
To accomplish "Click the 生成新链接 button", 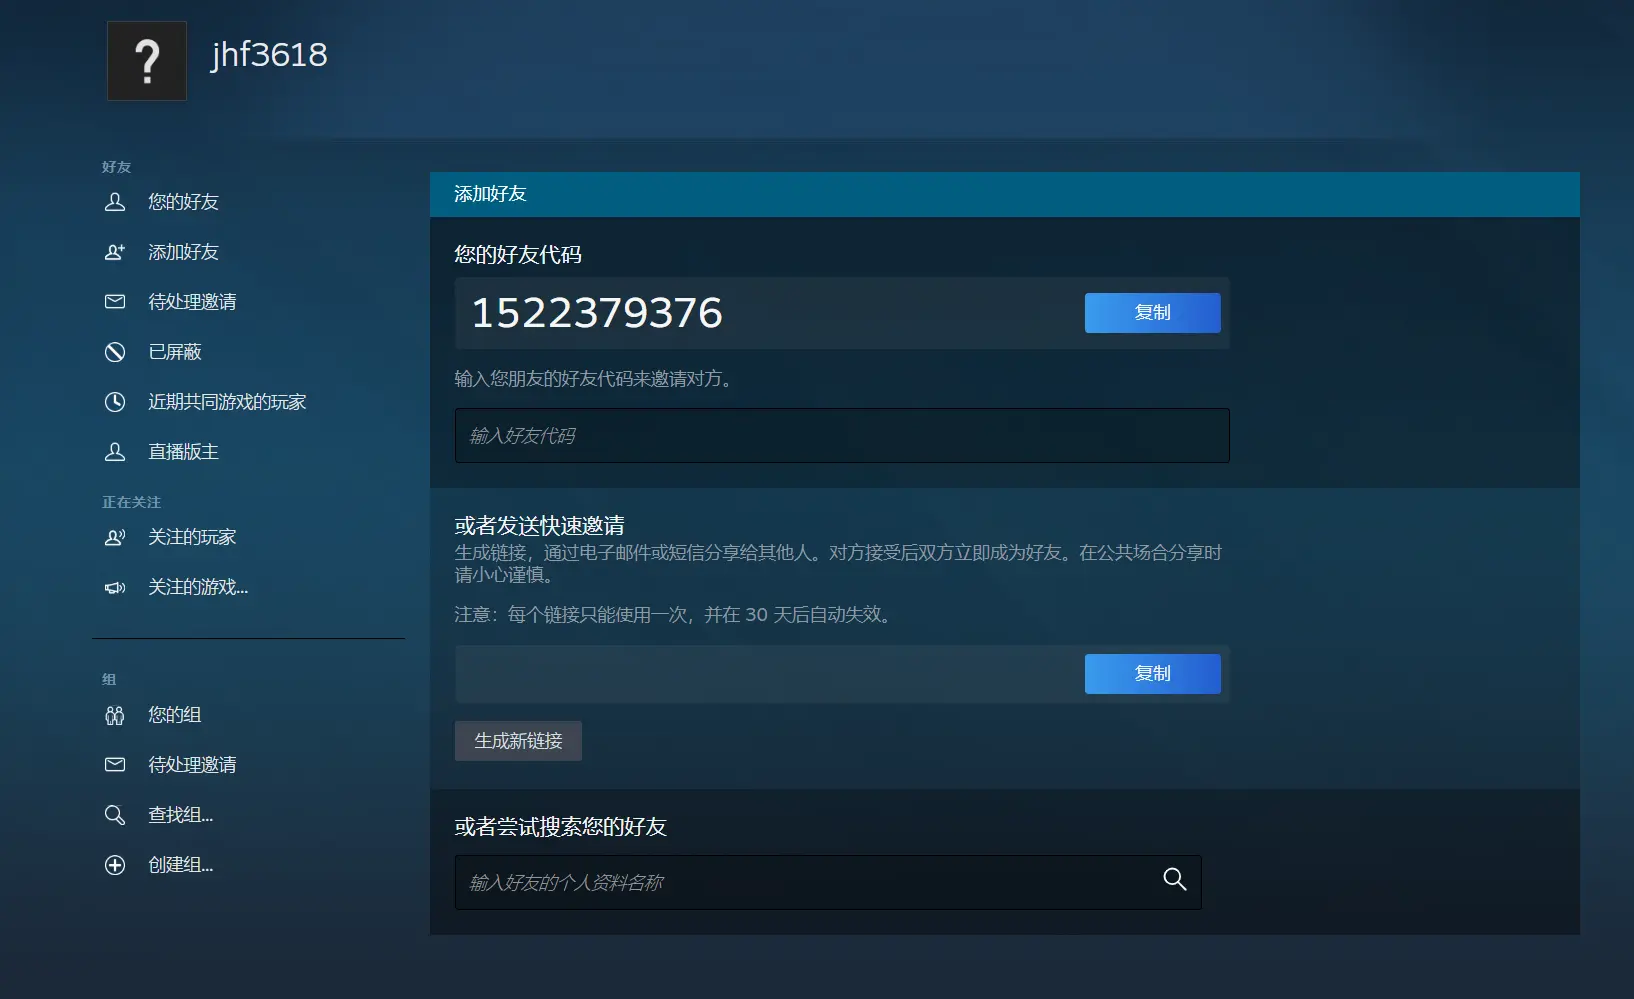I will (518, 741).
